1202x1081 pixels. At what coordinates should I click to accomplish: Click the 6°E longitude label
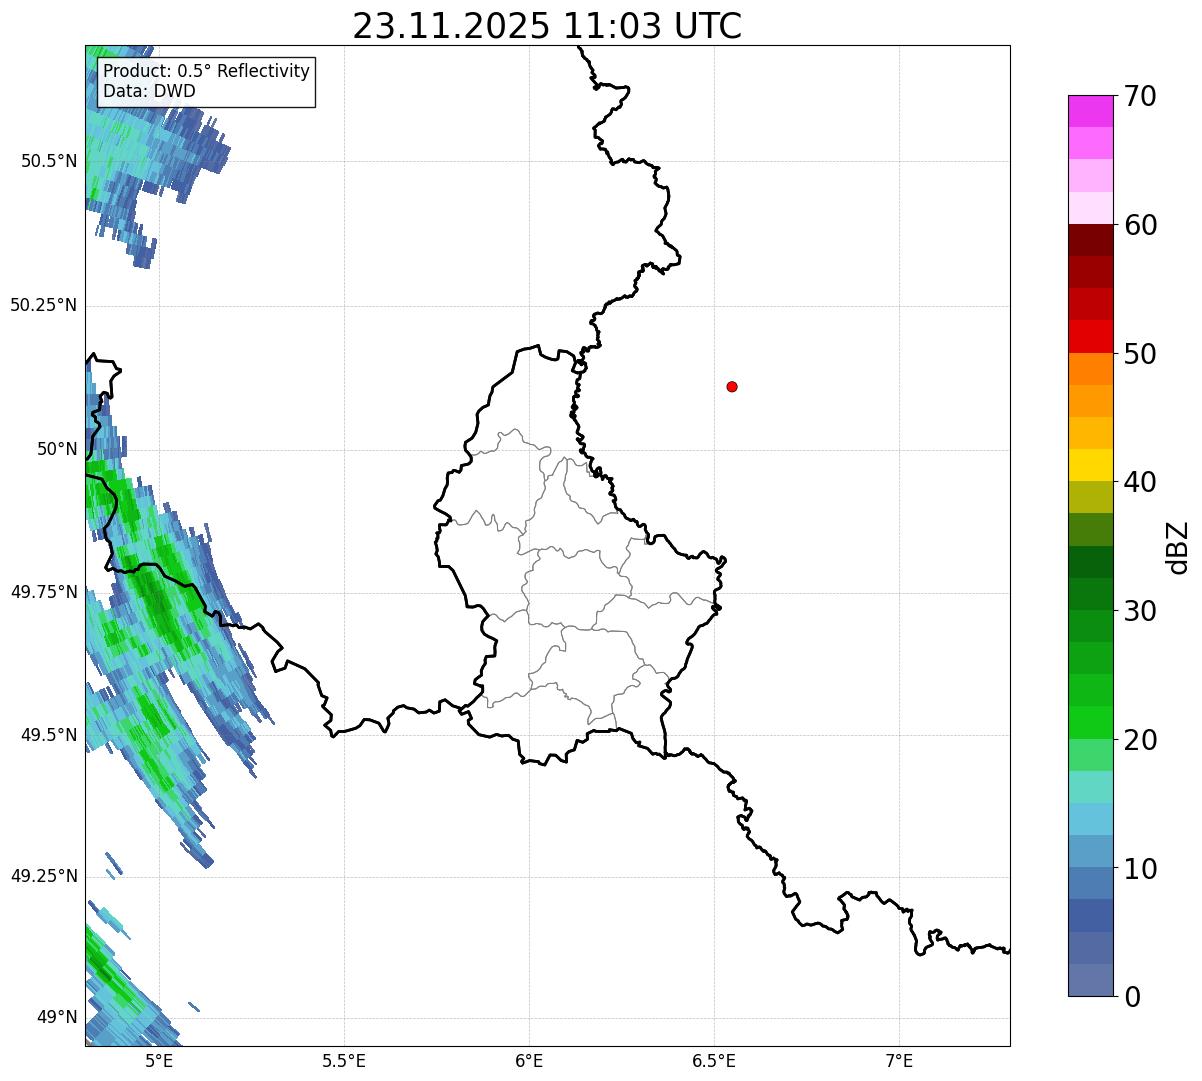529,1060
